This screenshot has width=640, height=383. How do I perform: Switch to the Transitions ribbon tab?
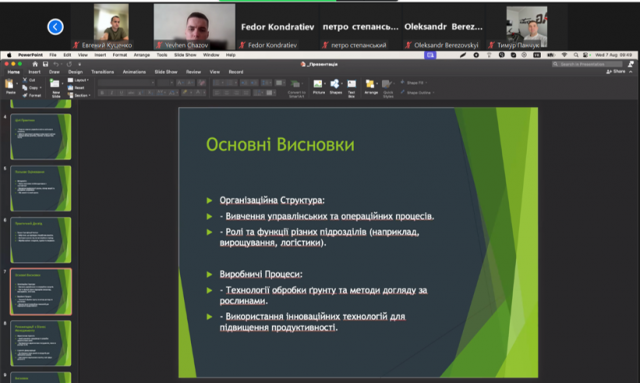point(102,72)
